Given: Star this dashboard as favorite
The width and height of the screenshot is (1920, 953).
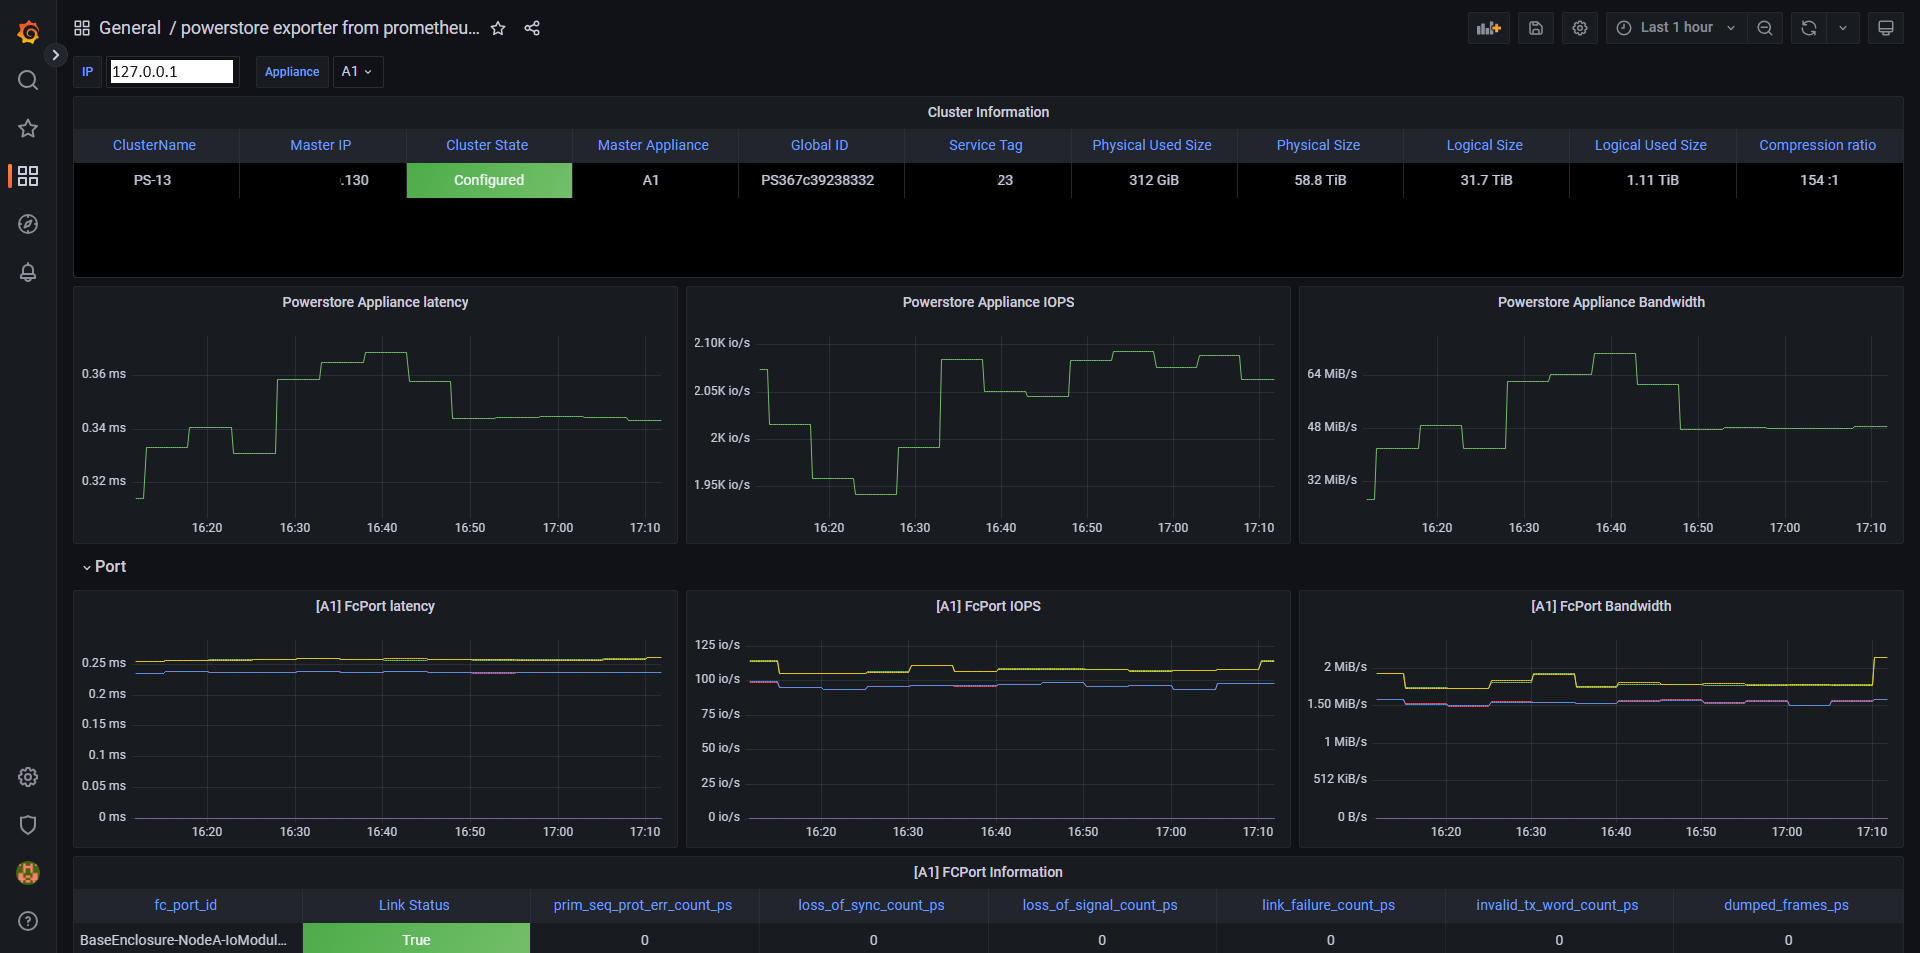Looking at the screenshot, I should pos(498,28).
